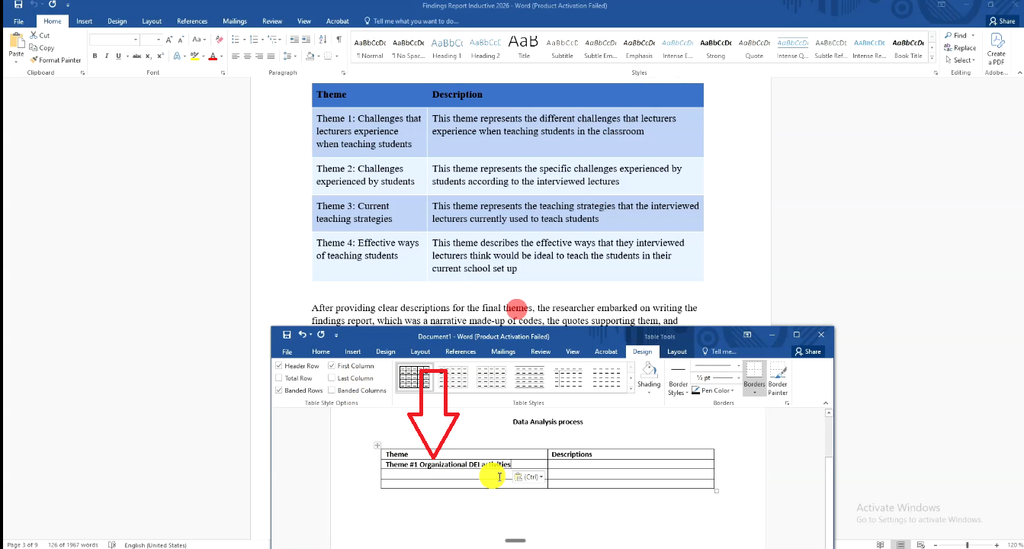Click the Clear All Formatting eraser icon
1024x549 pixels.
[219, 40]
